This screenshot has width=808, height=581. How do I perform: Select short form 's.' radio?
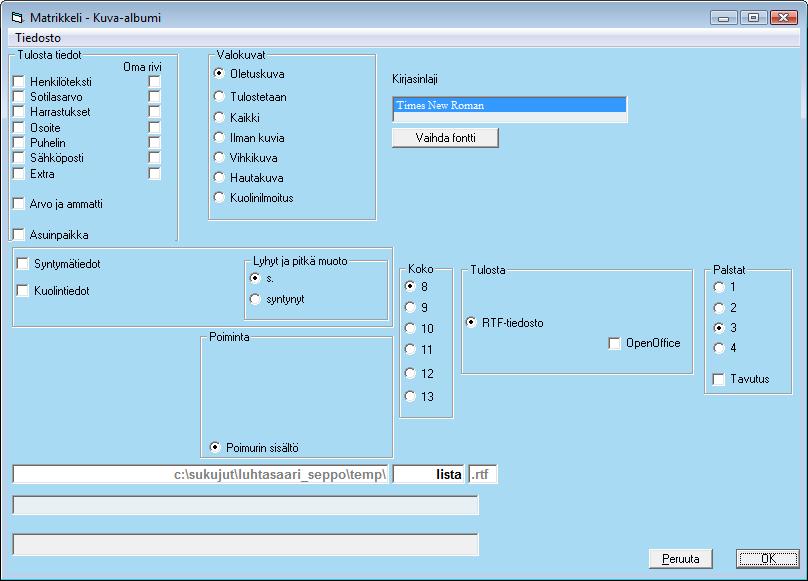pos(255,278)
